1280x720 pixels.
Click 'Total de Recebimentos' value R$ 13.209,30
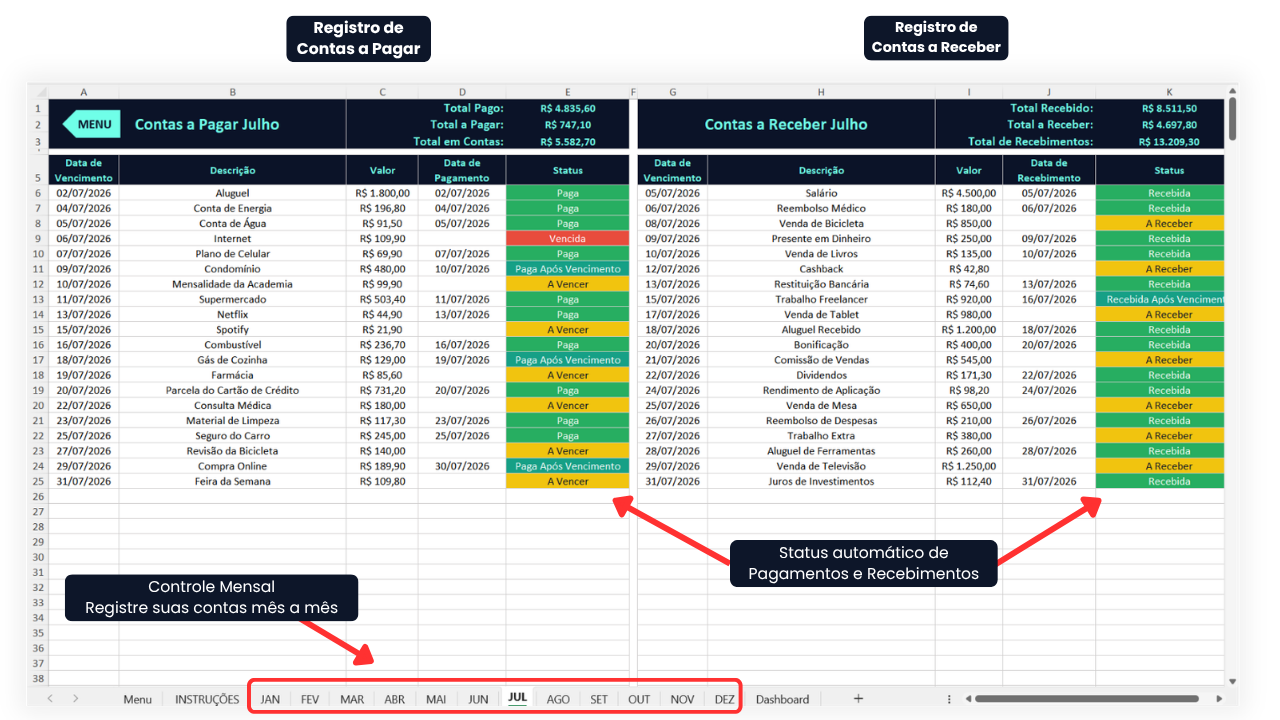pos(1169,142)
